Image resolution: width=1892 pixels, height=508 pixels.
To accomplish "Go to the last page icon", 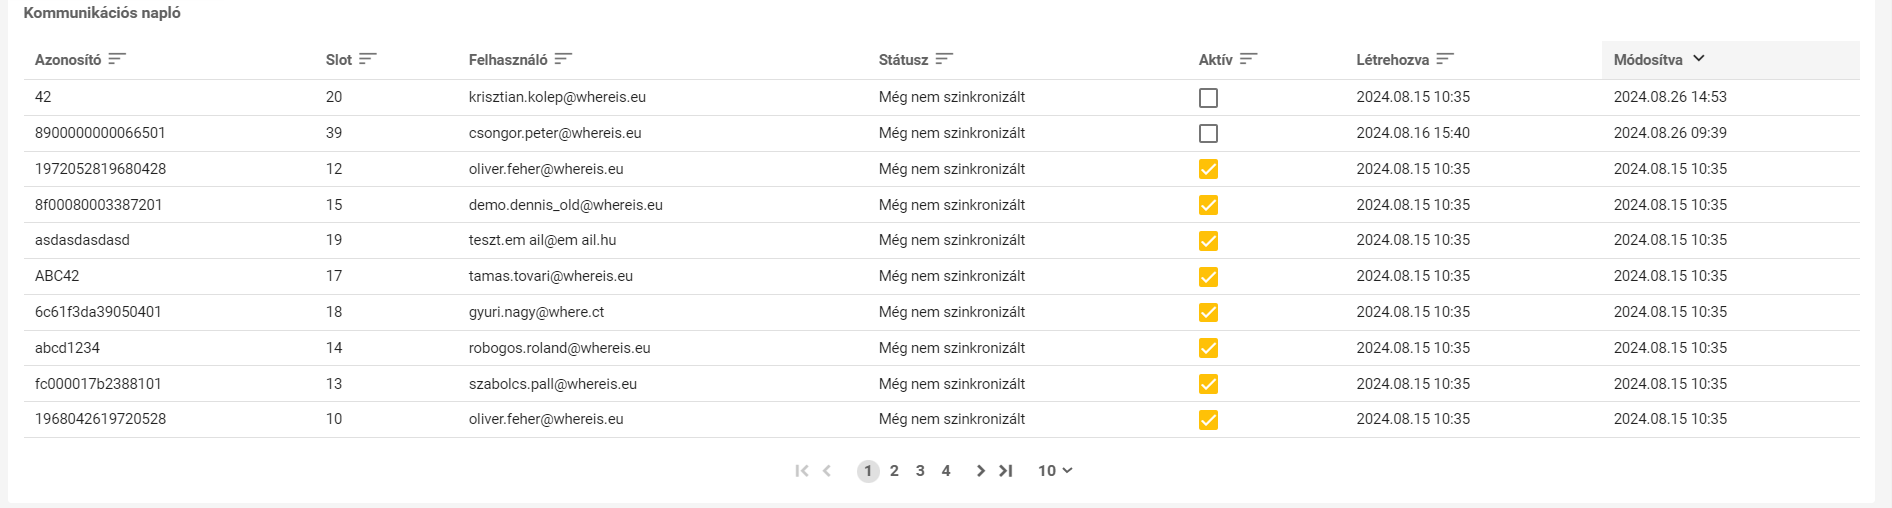I will coord(1006,470).
